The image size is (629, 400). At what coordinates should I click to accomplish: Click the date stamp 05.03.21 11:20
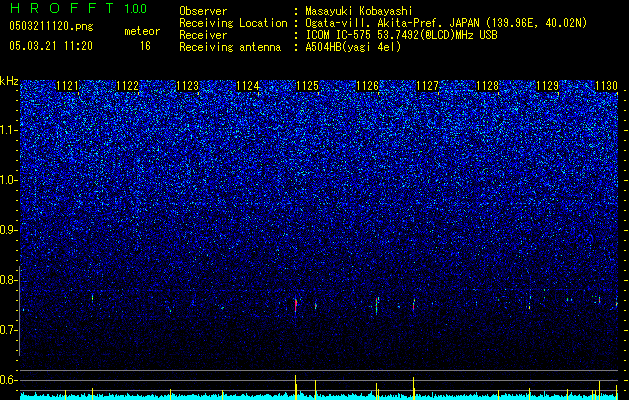pyautogui.click(x=51, y=46)
